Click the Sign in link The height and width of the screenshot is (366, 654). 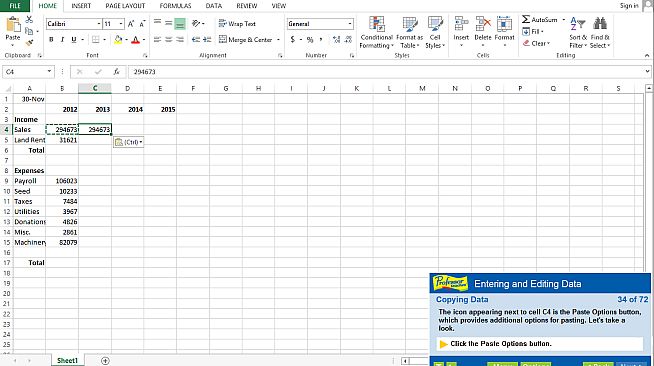629,5
